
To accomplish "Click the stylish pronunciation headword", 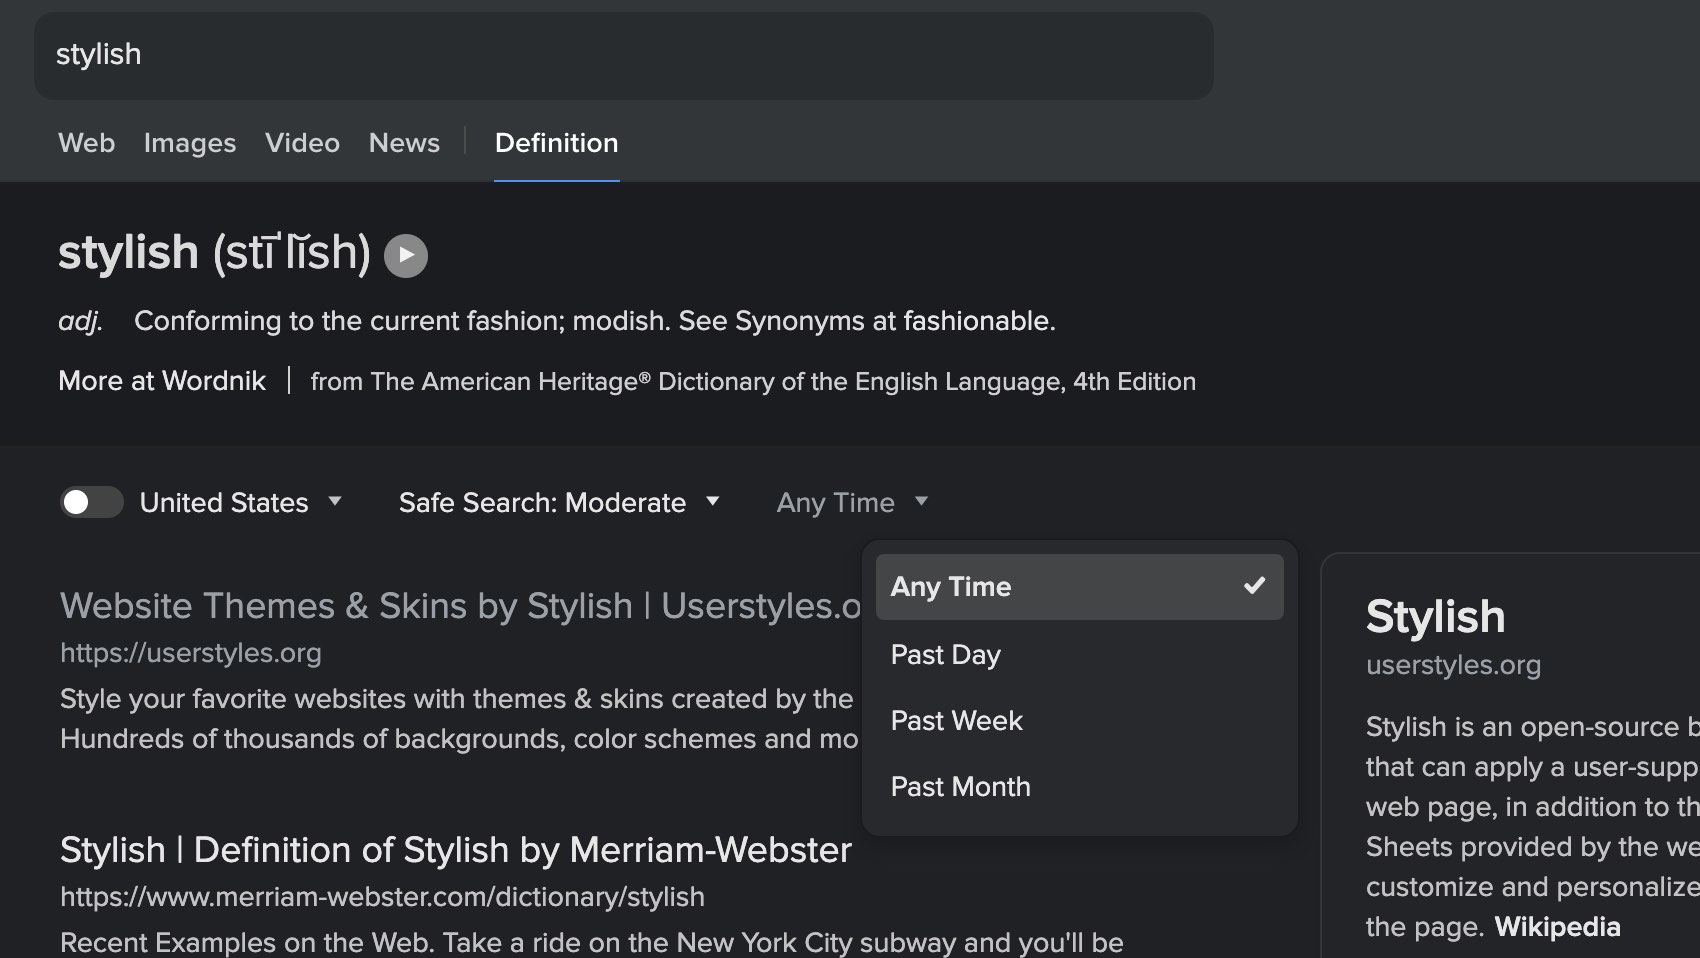I will tap(214, 253).
